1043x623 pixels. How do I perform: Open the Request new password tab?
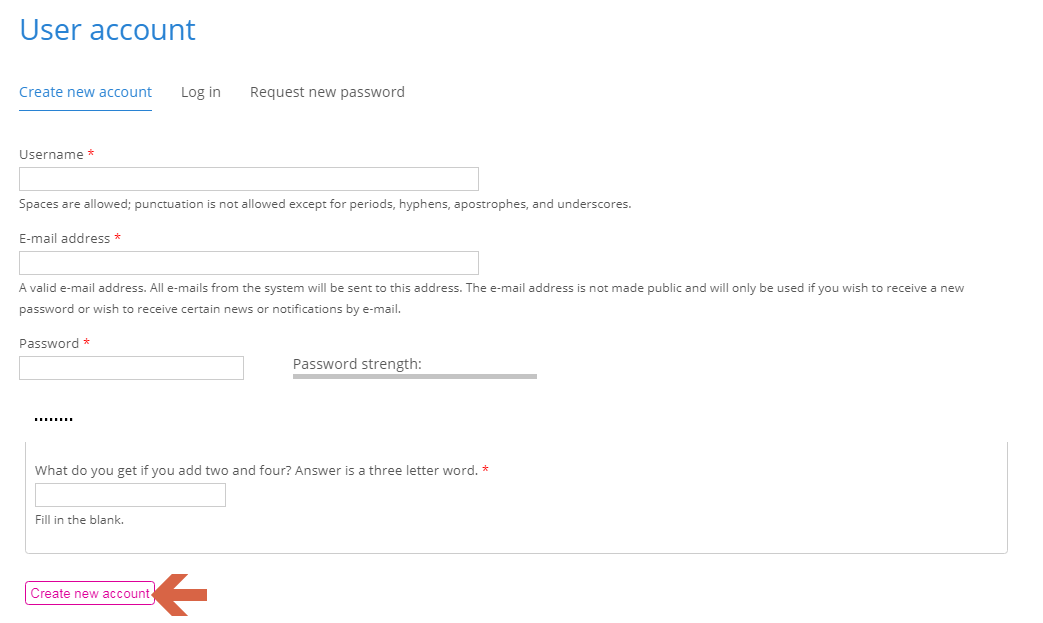[327, 92]
